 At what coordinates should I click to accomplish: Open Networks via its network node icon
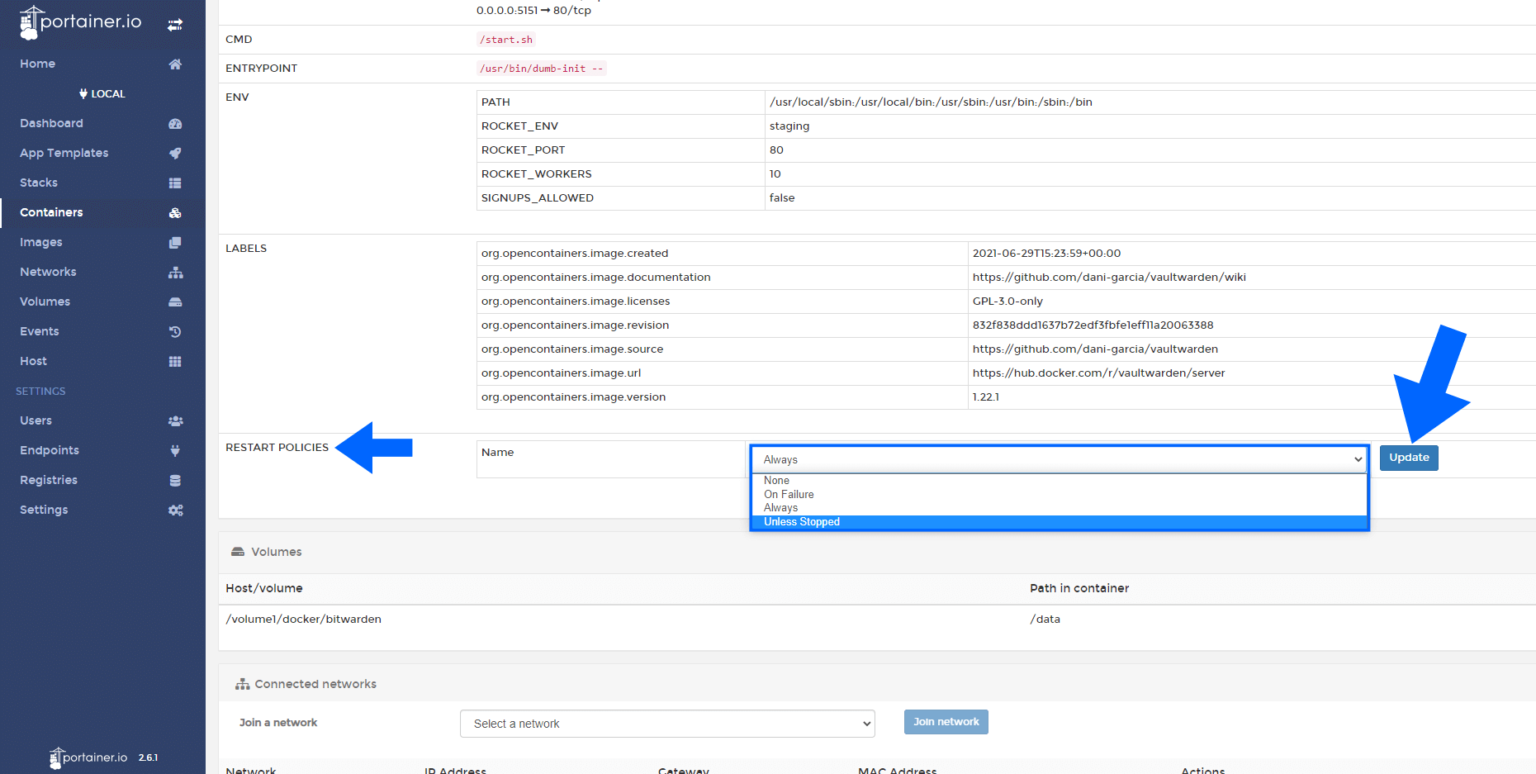pos(175,271)
